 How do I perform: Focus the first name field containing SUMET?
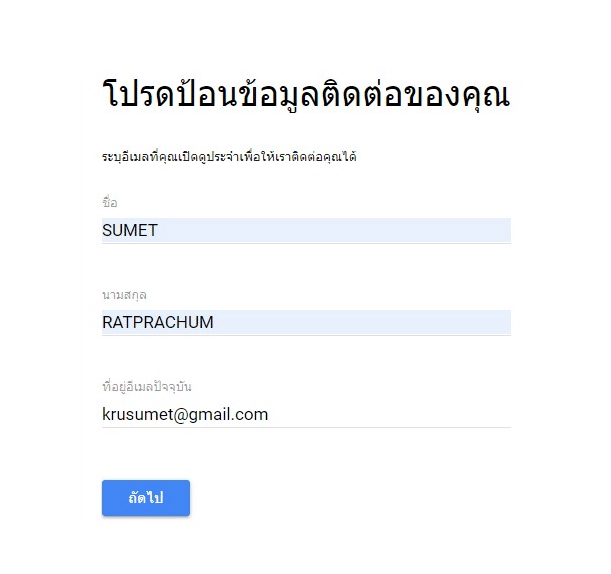(306, 231)
